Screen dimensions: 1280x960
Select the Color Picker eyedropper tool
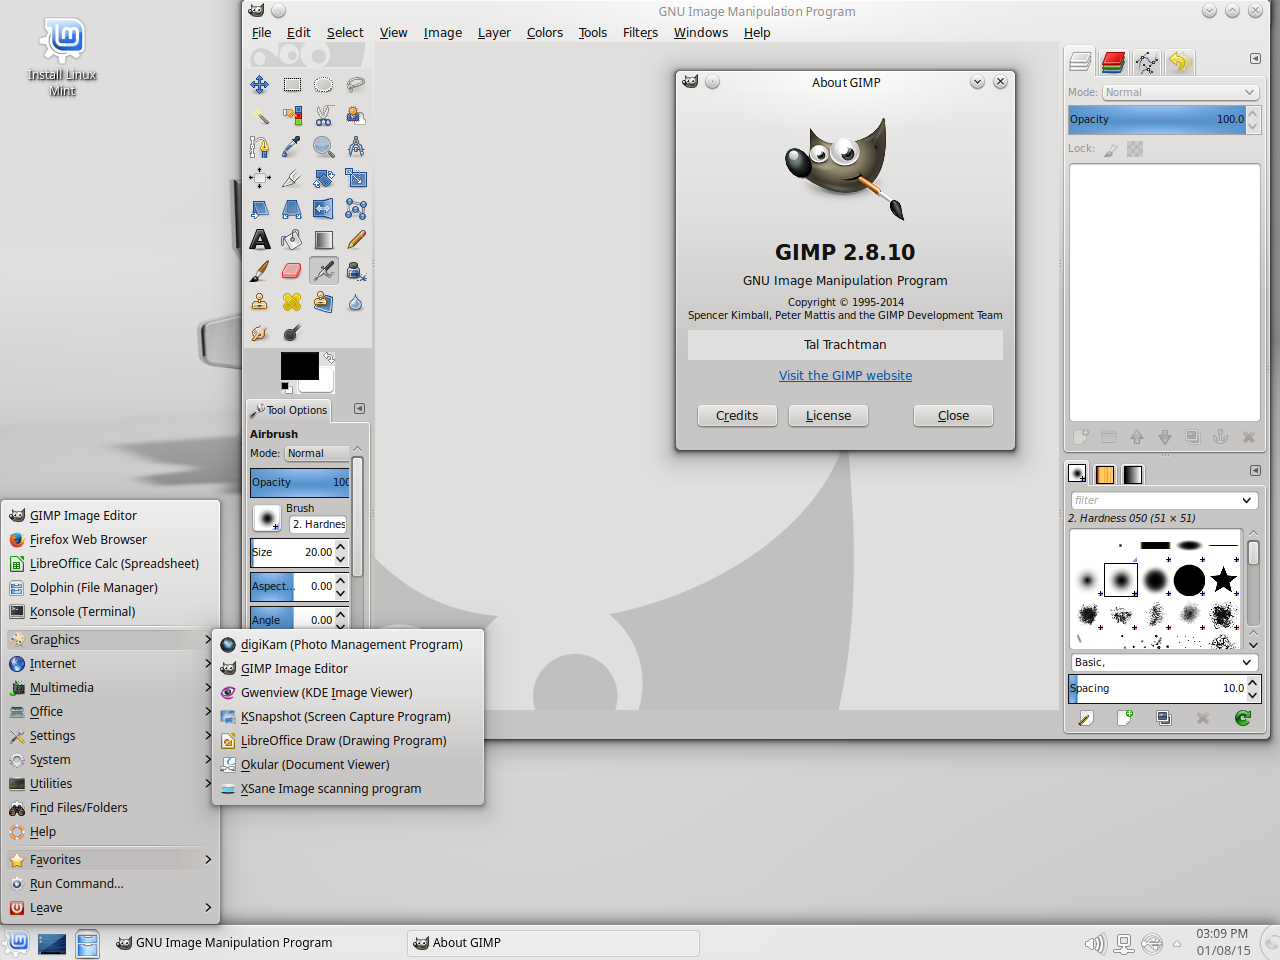(x=292, y=147)
